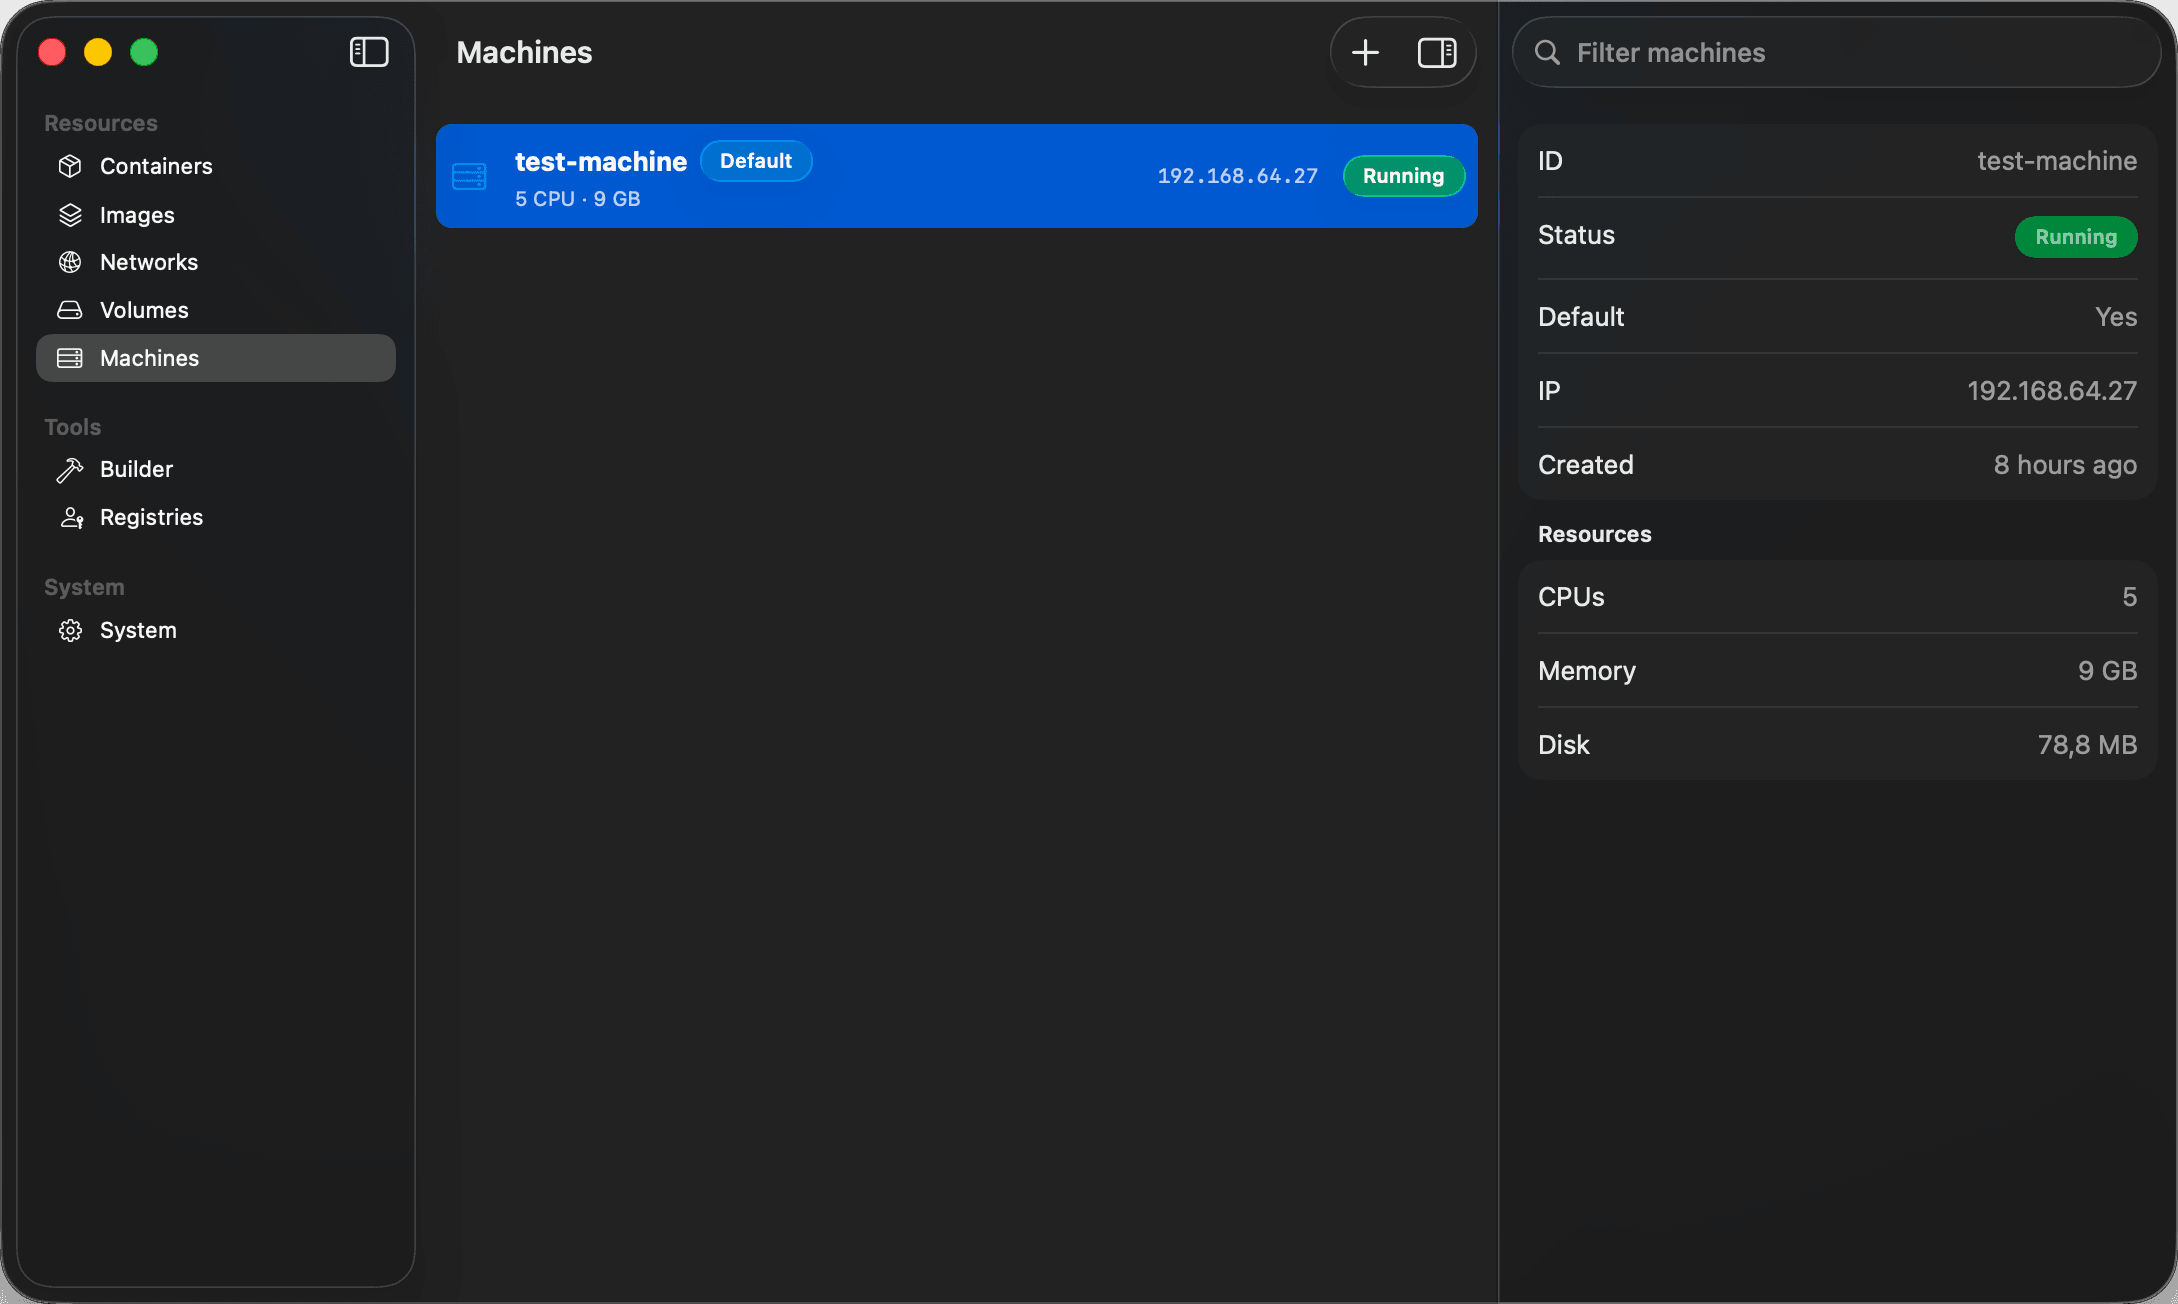Click the plus icon to add machine
Image resolution: width=2178 pixels, height=1304 pixels.
click(x=1365, y=52)
